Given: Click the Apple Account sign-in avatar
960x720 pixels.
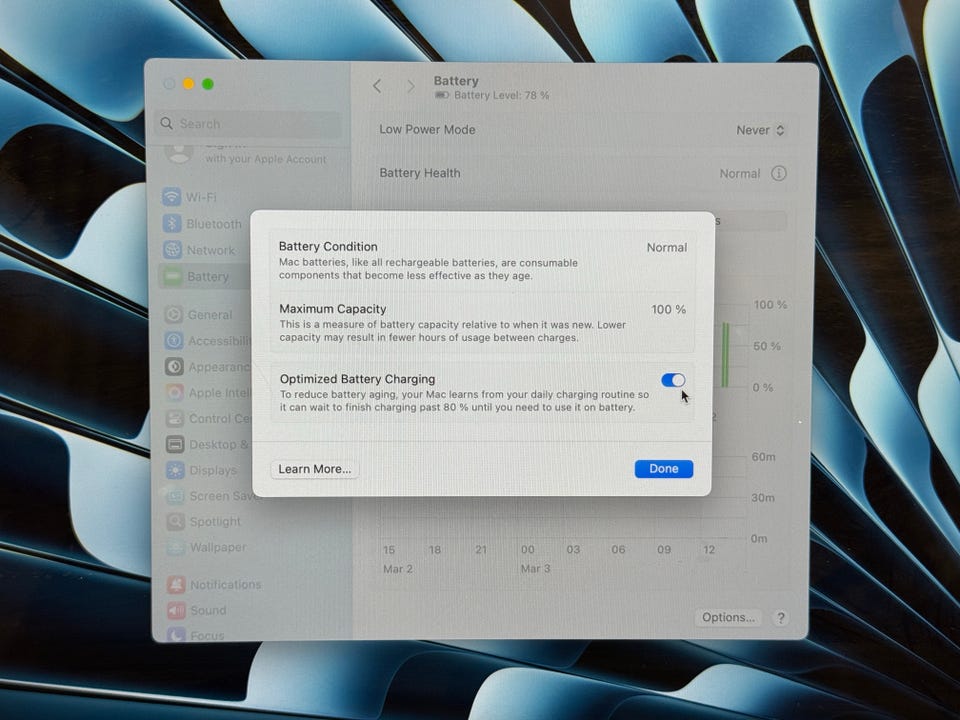Looking at the screenshot, I should tap(179, 153).
